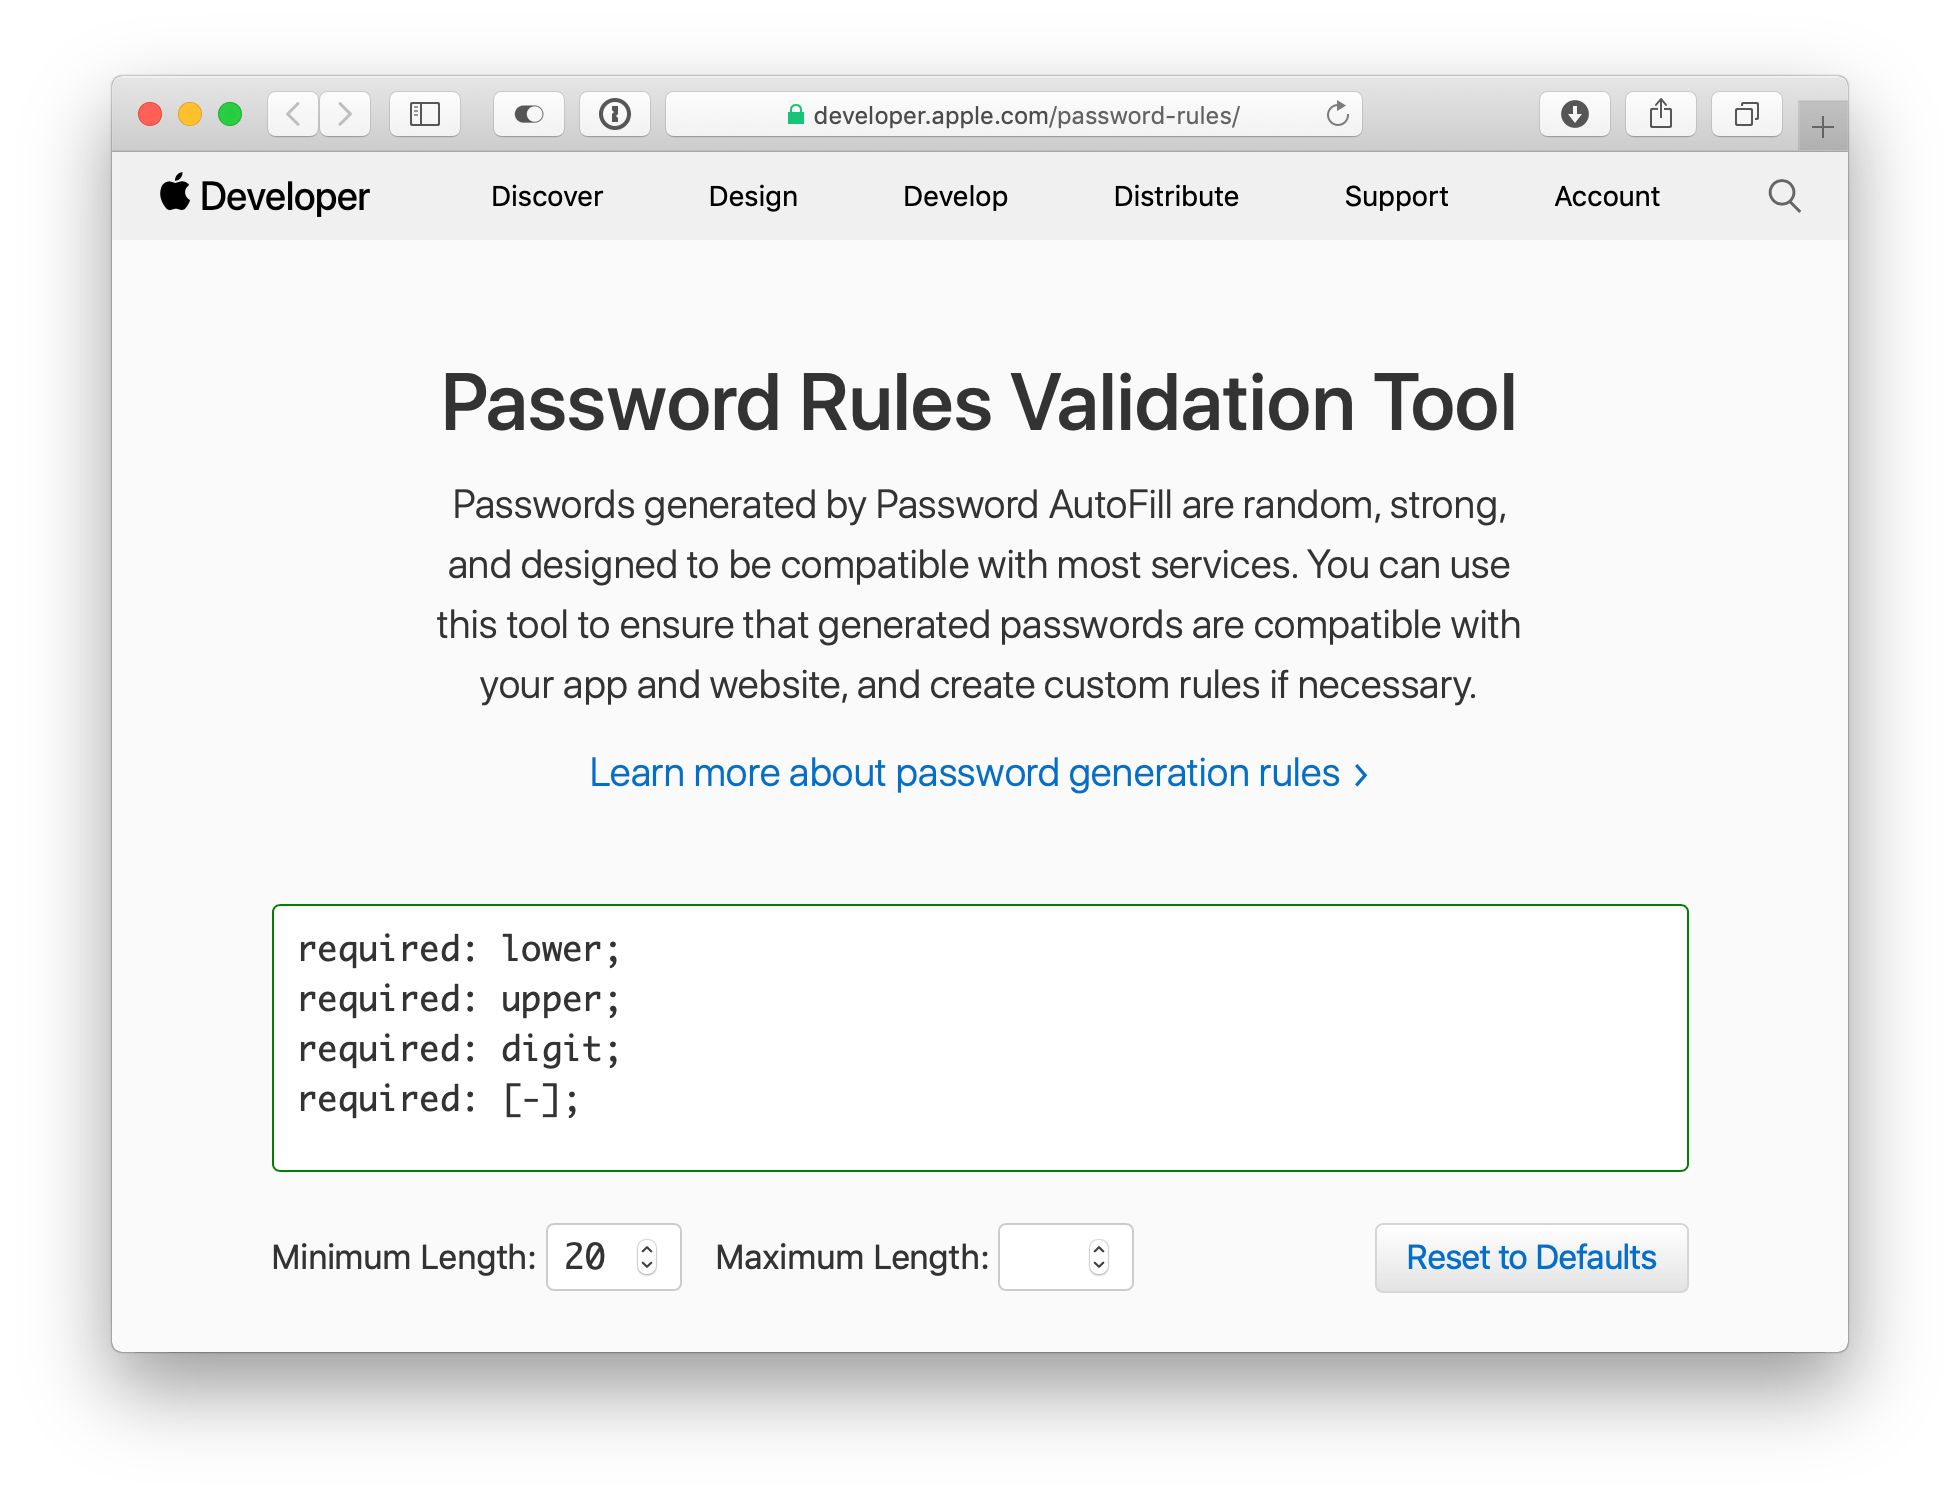Open the downloads list
This screenshot has width=1960, height=1500.
tap(1575, 113)
